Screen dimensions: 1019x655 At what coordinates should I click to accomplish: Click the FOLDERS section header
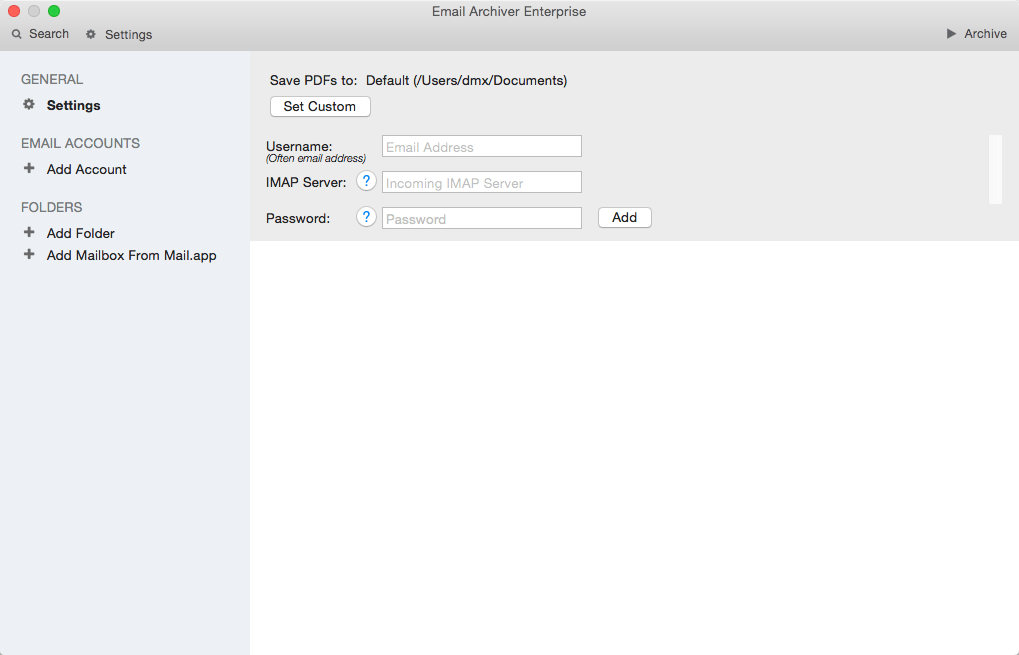(x=51, y=207)
